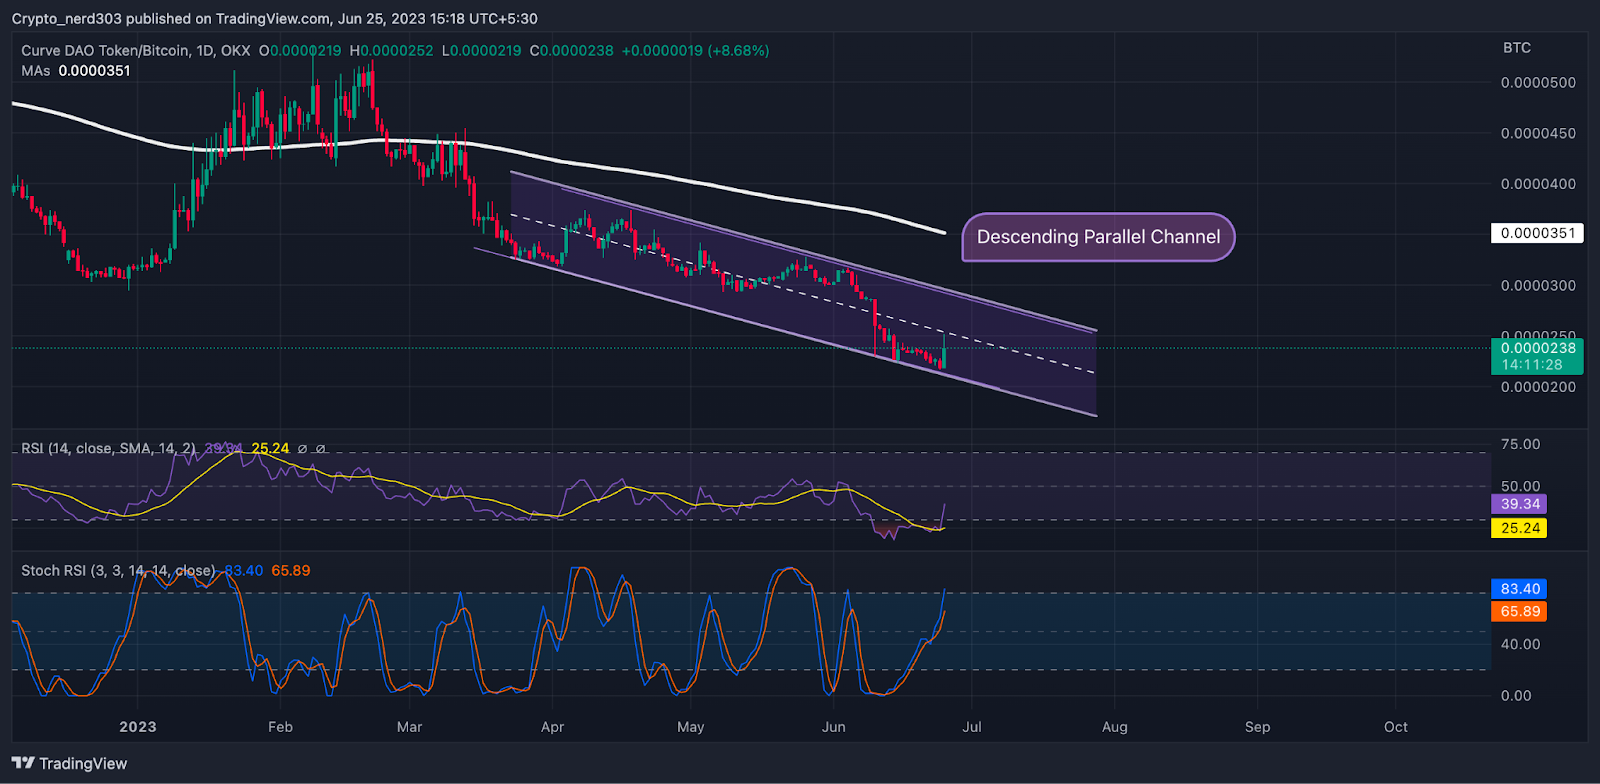Click the 0.00 Stoch RSI scale label
This screenshot has width=1600, height=784.
pos(1516,695)
